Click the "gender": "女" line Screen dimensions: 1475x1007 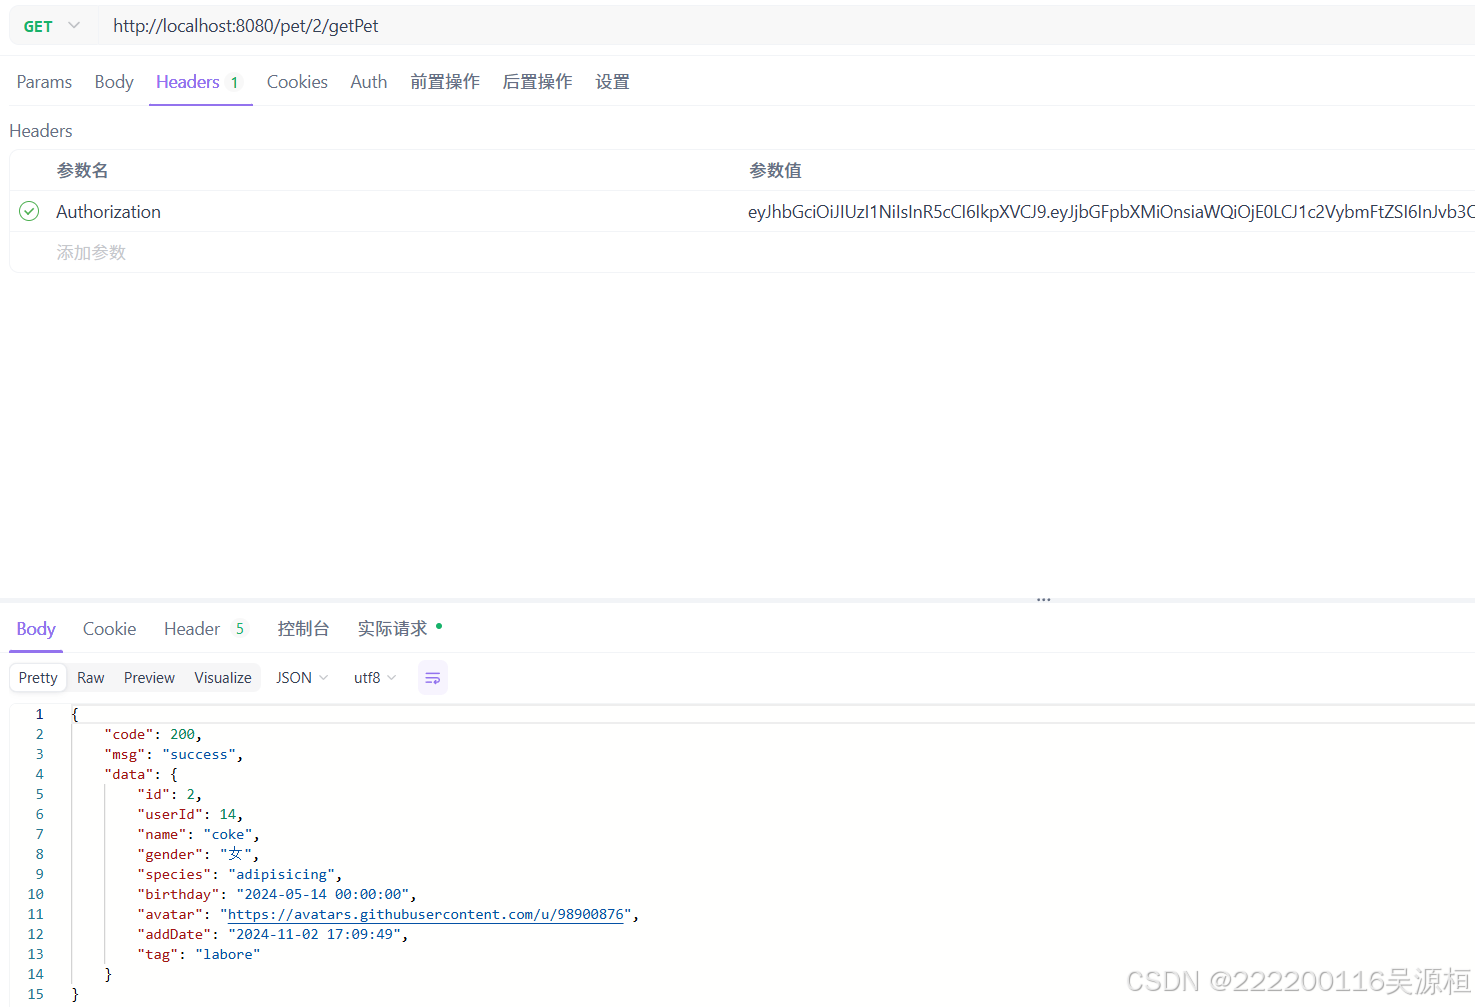[x=199, y=855]
